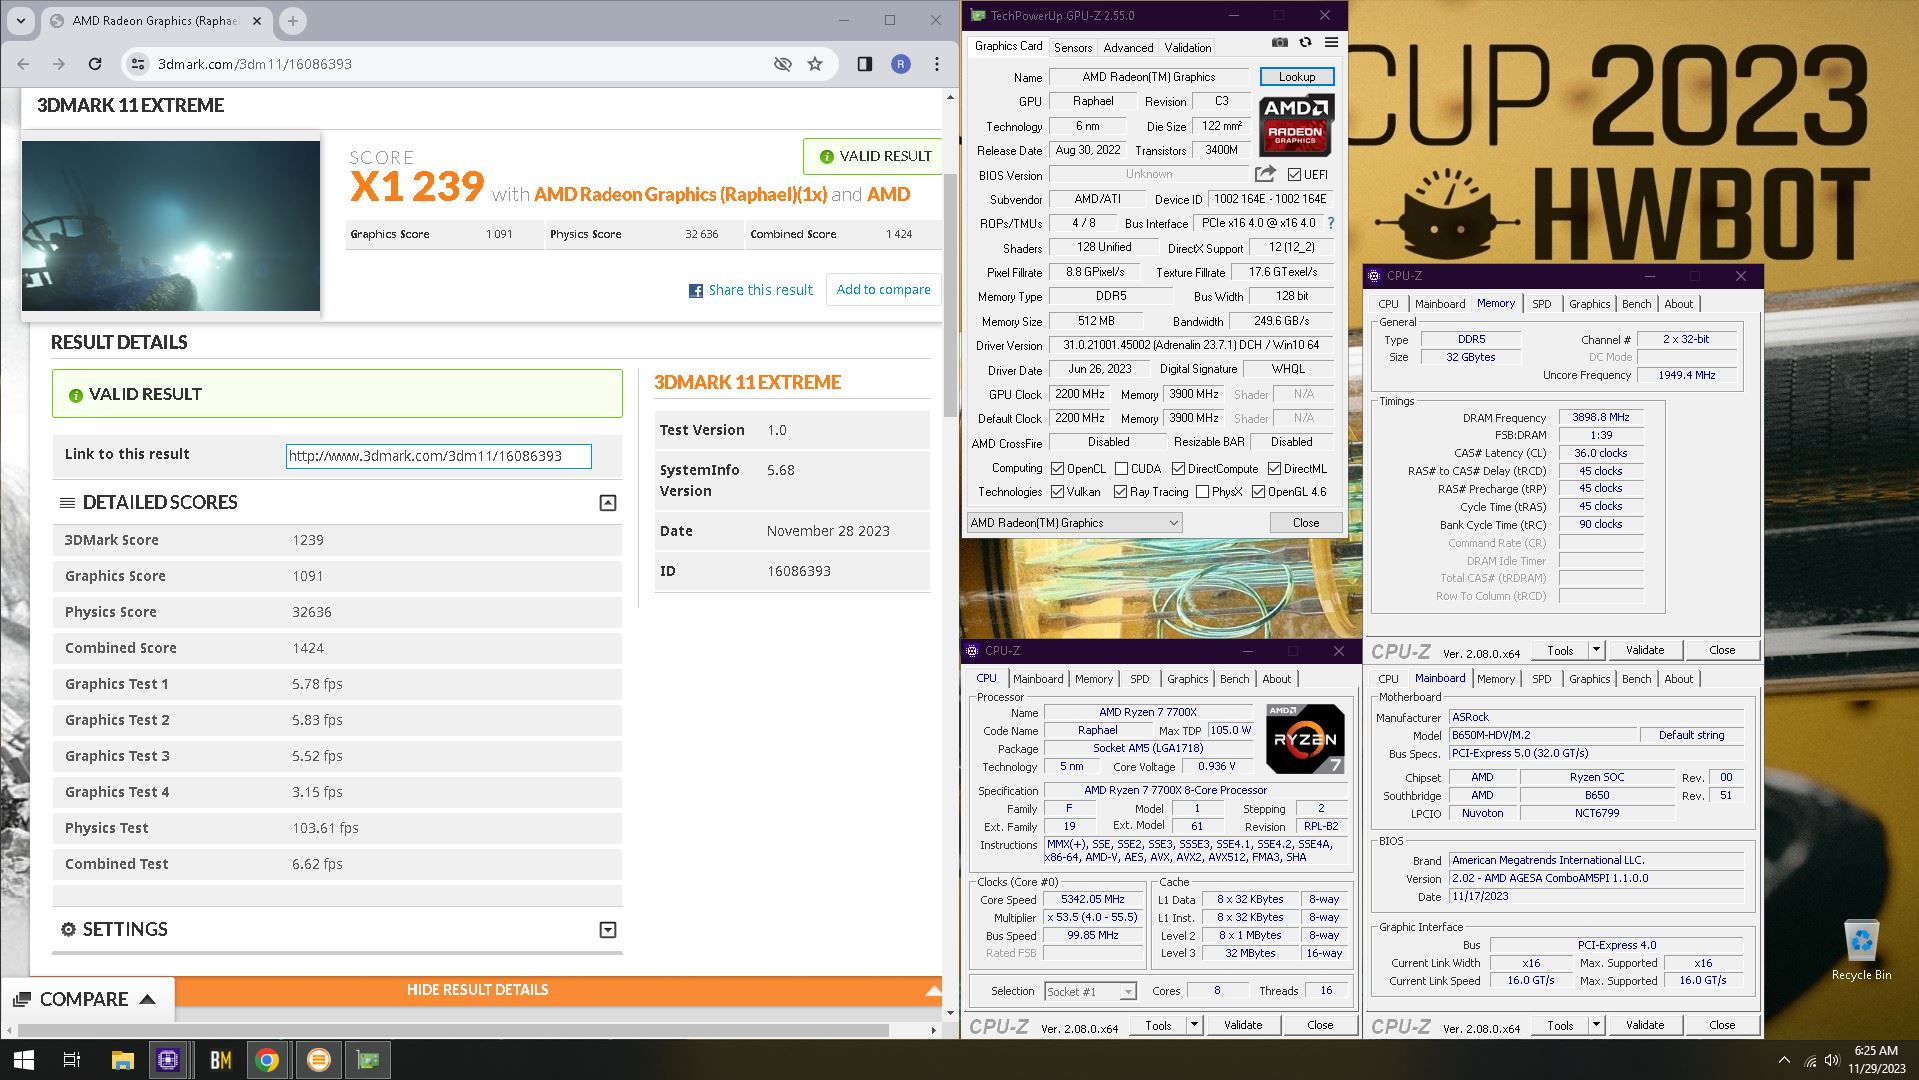Click Hide Result Details bar

(x=478, y=990)
